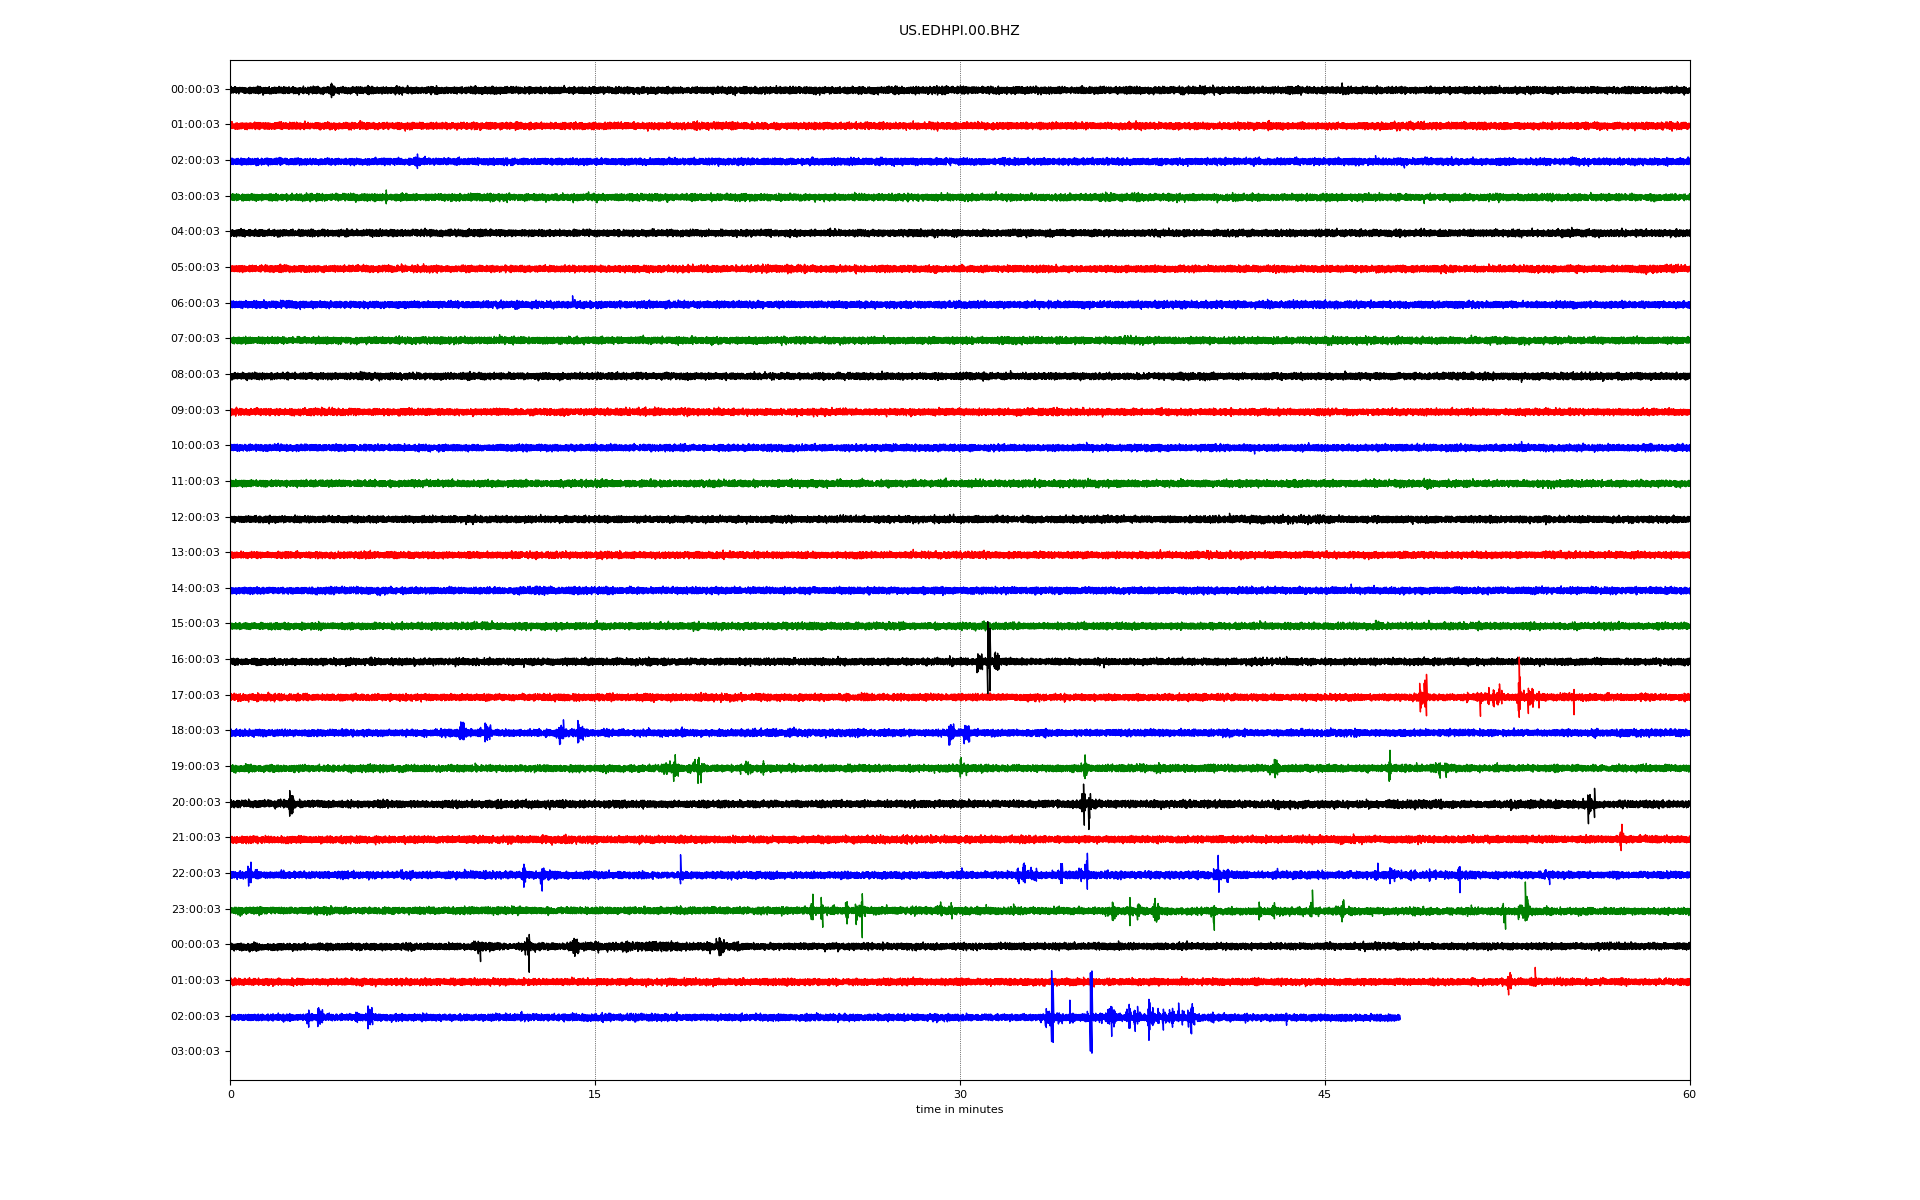Click the 03:00:03 bottom empty row label

pos(195,1052)
